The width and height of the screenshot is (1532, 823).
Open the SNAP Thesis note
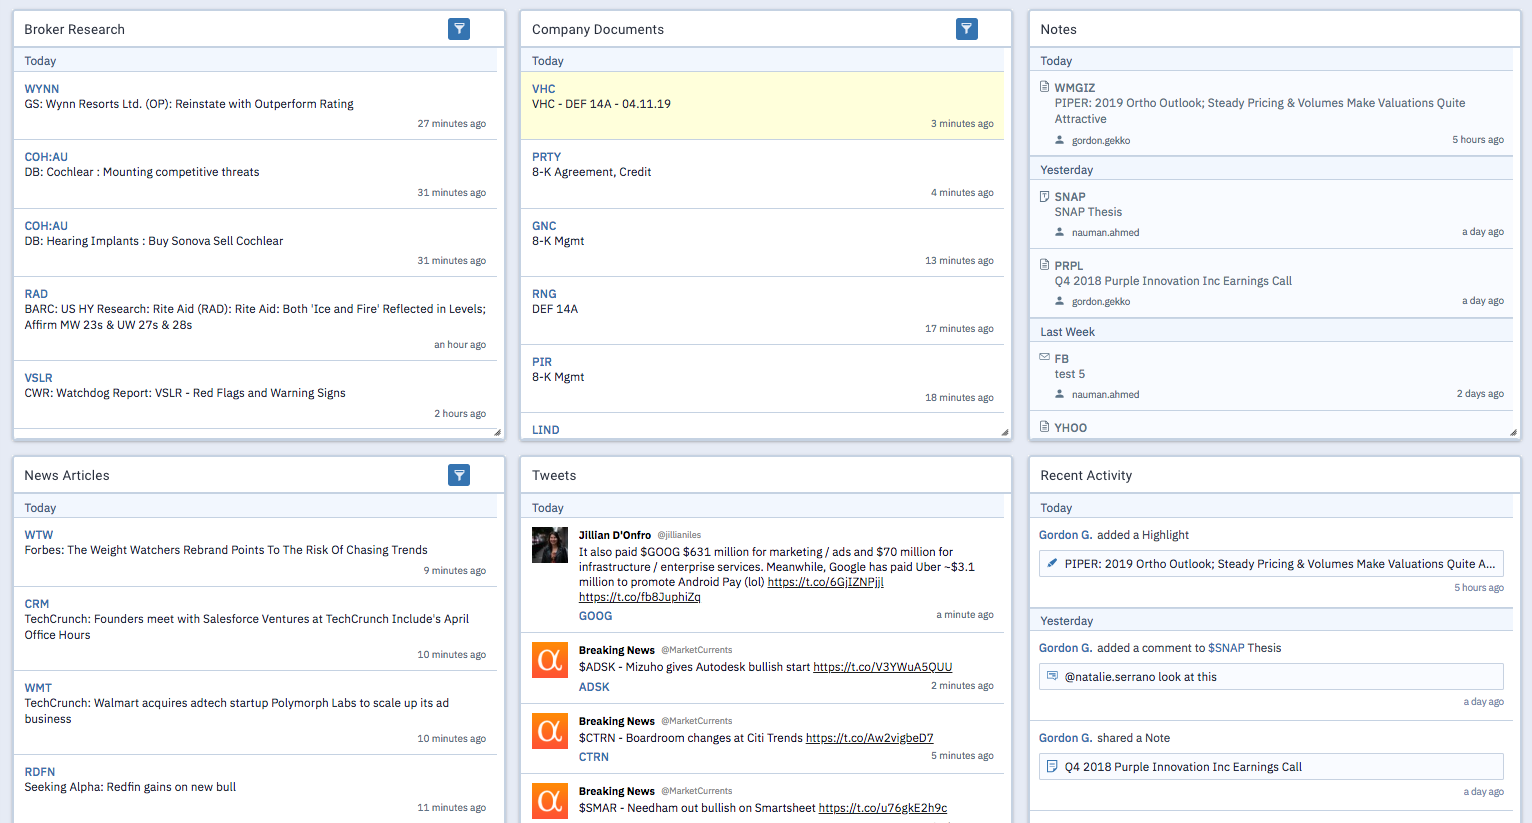pos(1088,212)
